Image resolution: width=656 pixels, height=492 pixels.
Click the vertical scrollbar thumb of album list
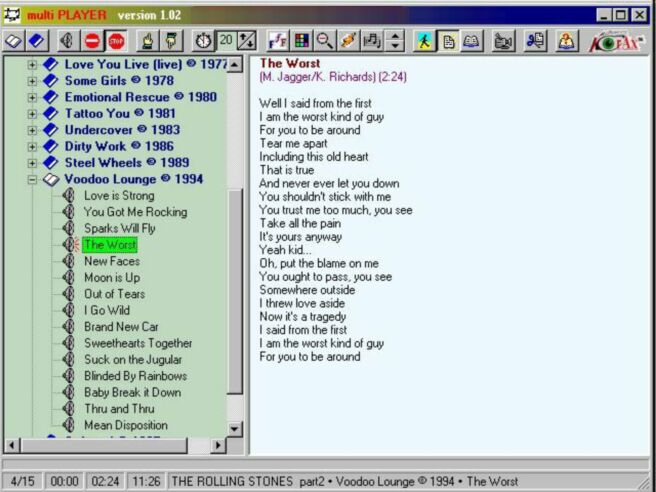click(x=236, y=292)
